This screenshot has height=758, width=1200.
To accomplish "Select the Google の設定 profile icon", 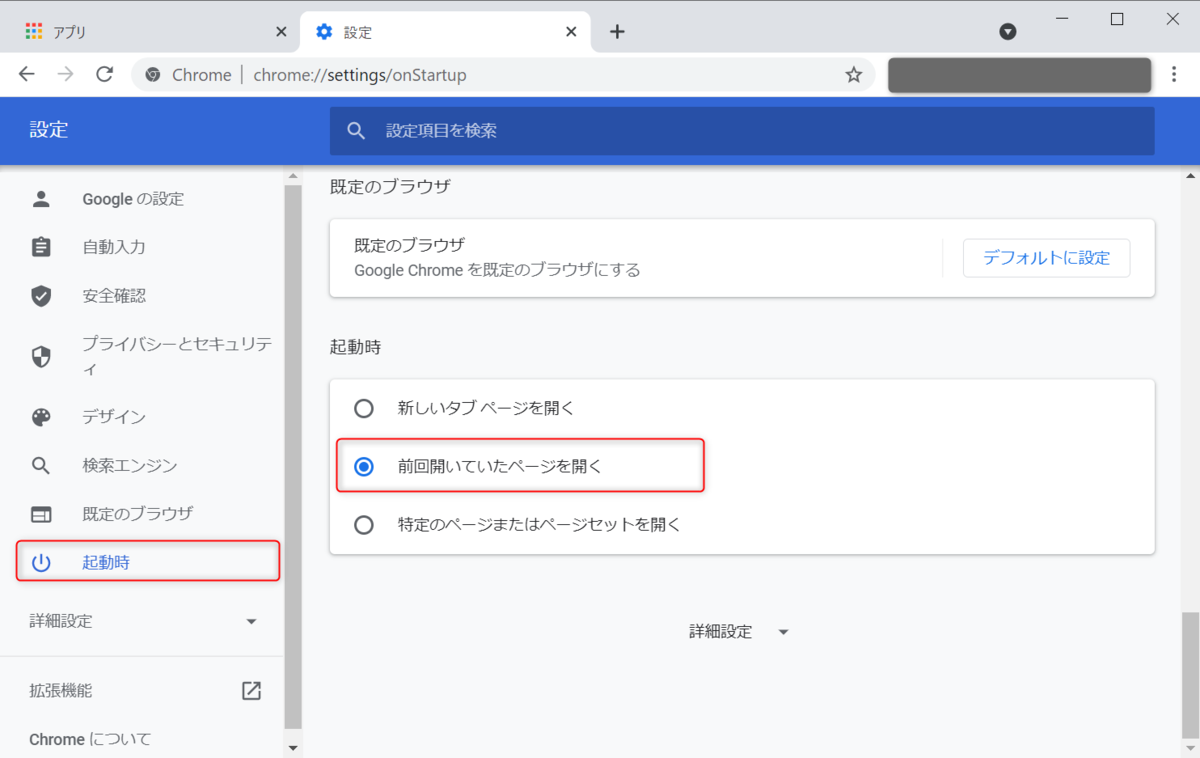I will [40, 198].
